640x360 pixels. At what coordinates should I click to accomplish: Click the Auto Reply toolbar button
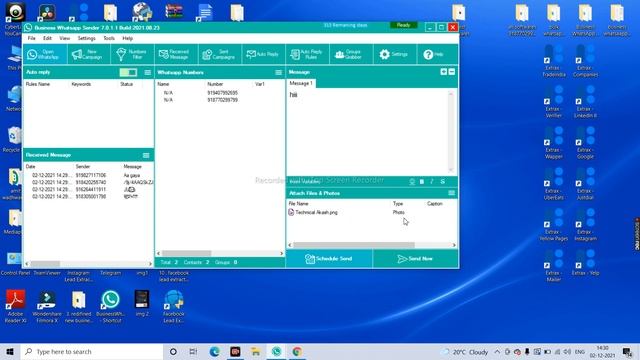click(263, 54)
